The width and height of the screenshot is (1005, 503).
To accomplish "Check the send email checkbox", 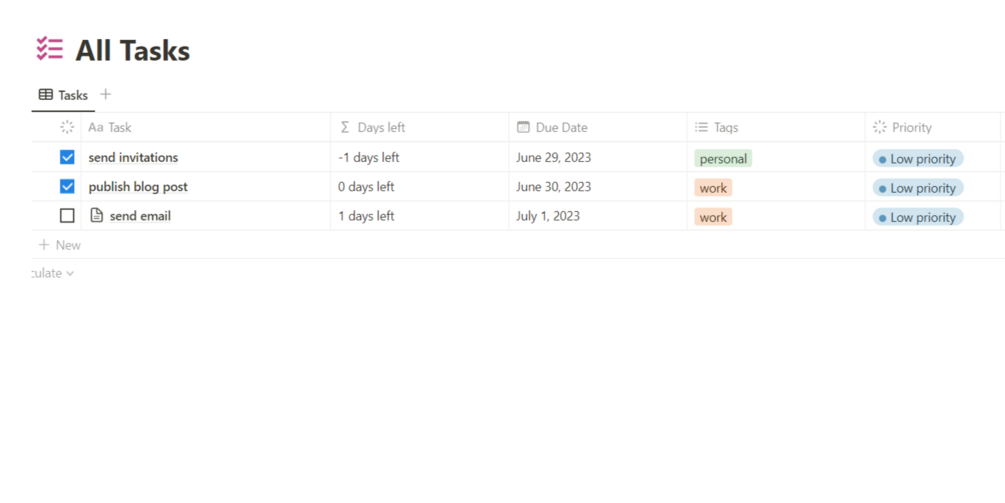I will click(67, 215).
